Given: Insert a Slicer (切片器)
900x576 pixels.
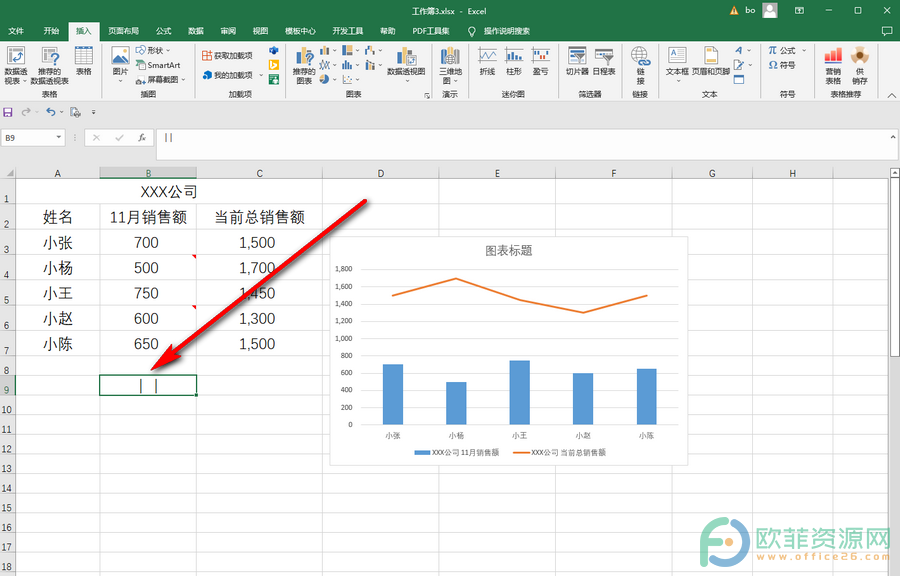Looking at the screenshot, I should pyautogui.click(x=577, y=61).
